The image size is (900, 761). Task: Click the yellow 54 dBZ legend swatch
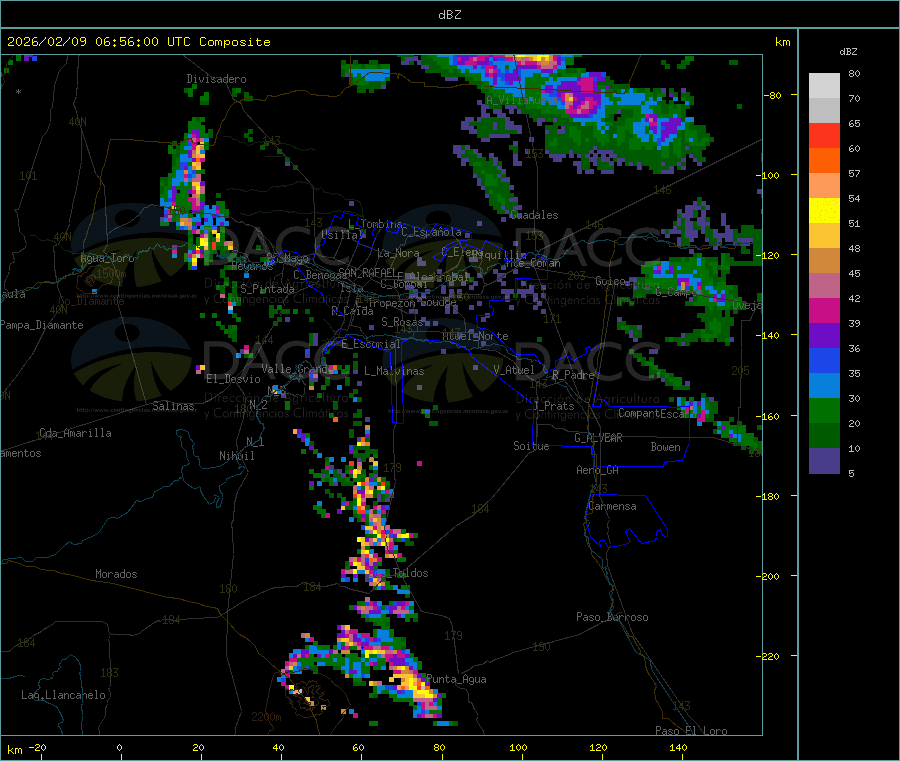[x=824, y=211]
